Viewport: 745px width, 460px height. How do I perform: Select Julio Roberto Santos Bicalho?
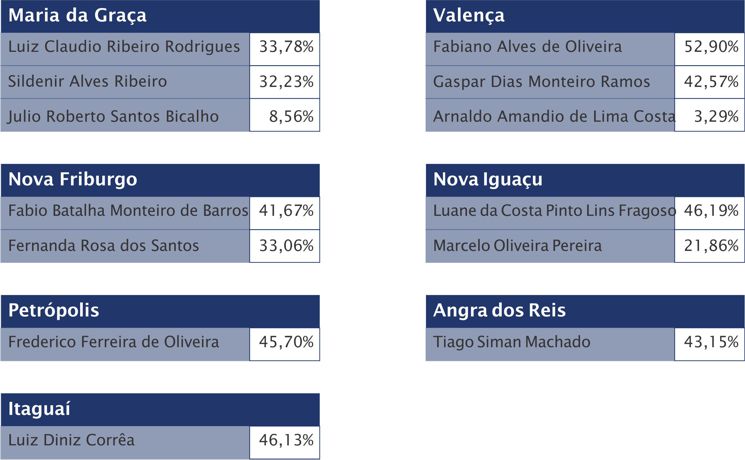113,116
